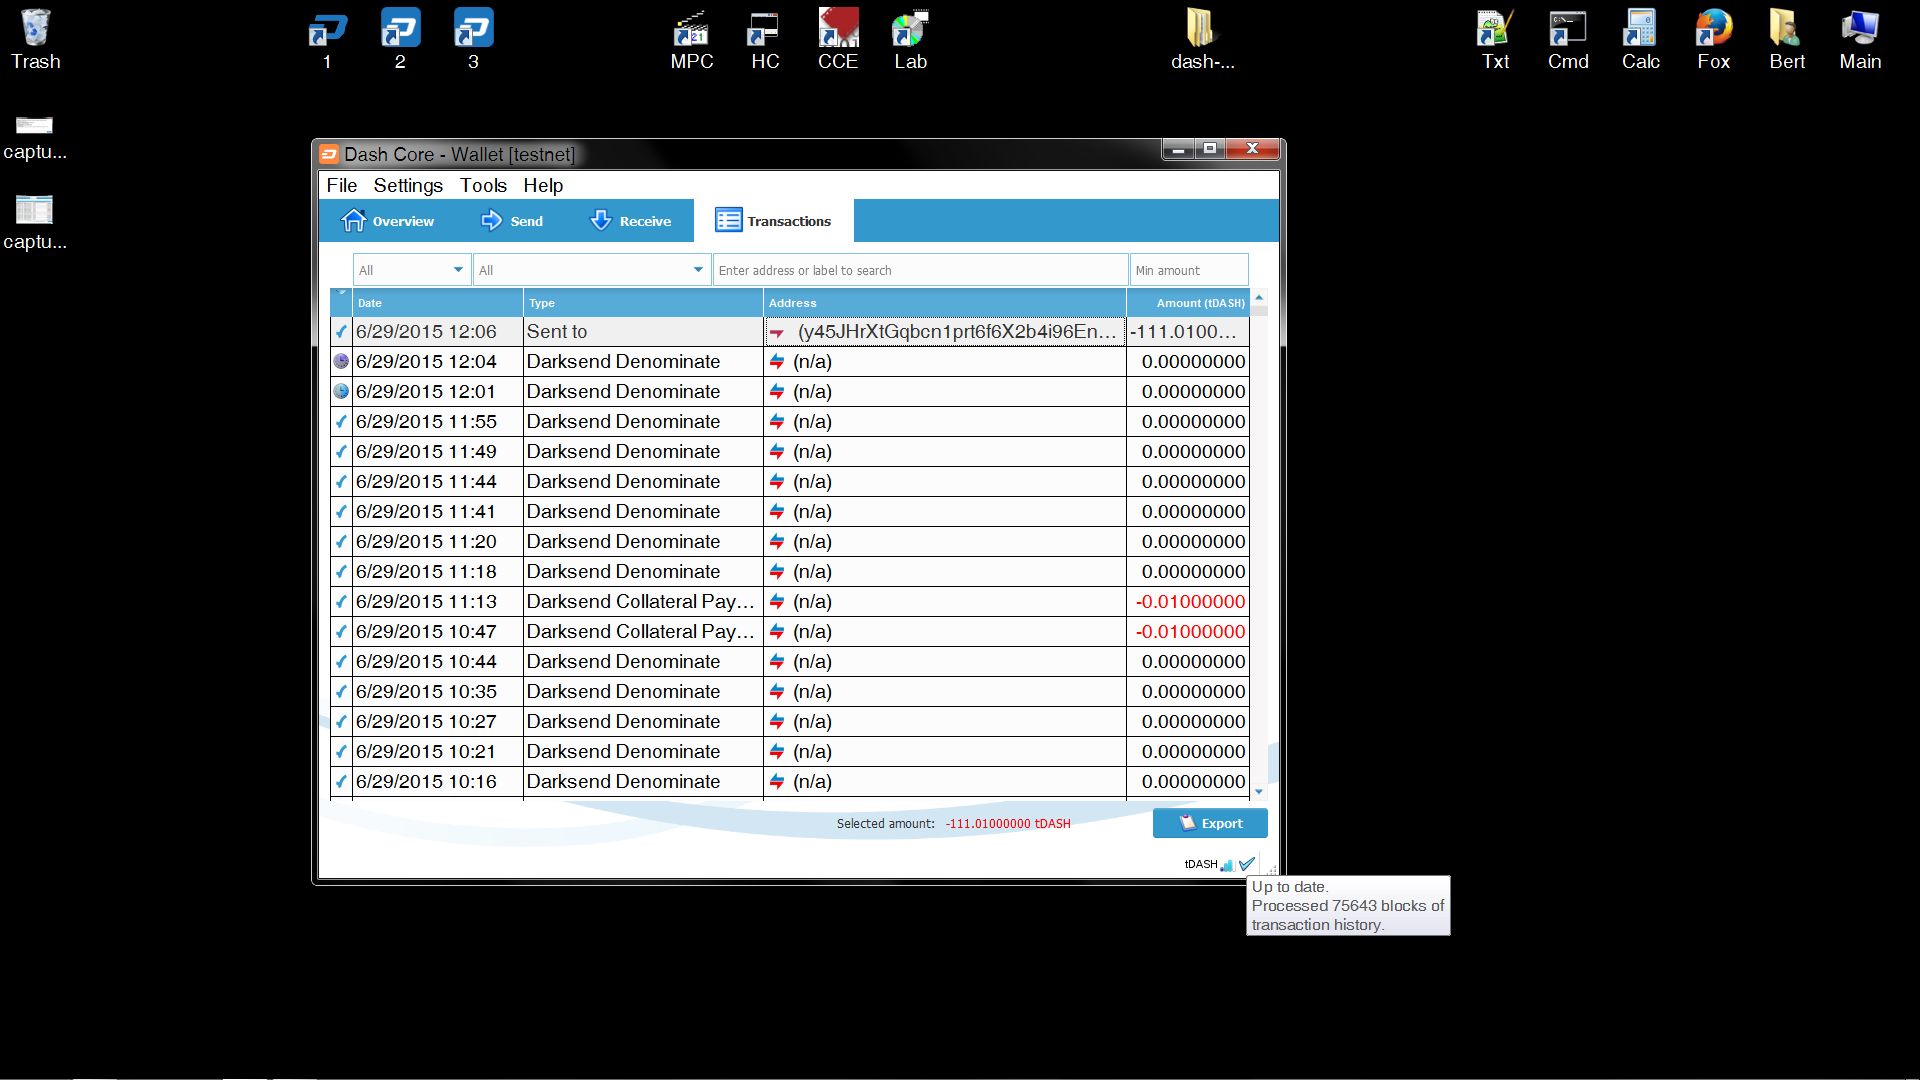This screenshot has width=1920, height=1080.
Task: Open Dash shortcut labeled 1
Action: click(327, 40)
